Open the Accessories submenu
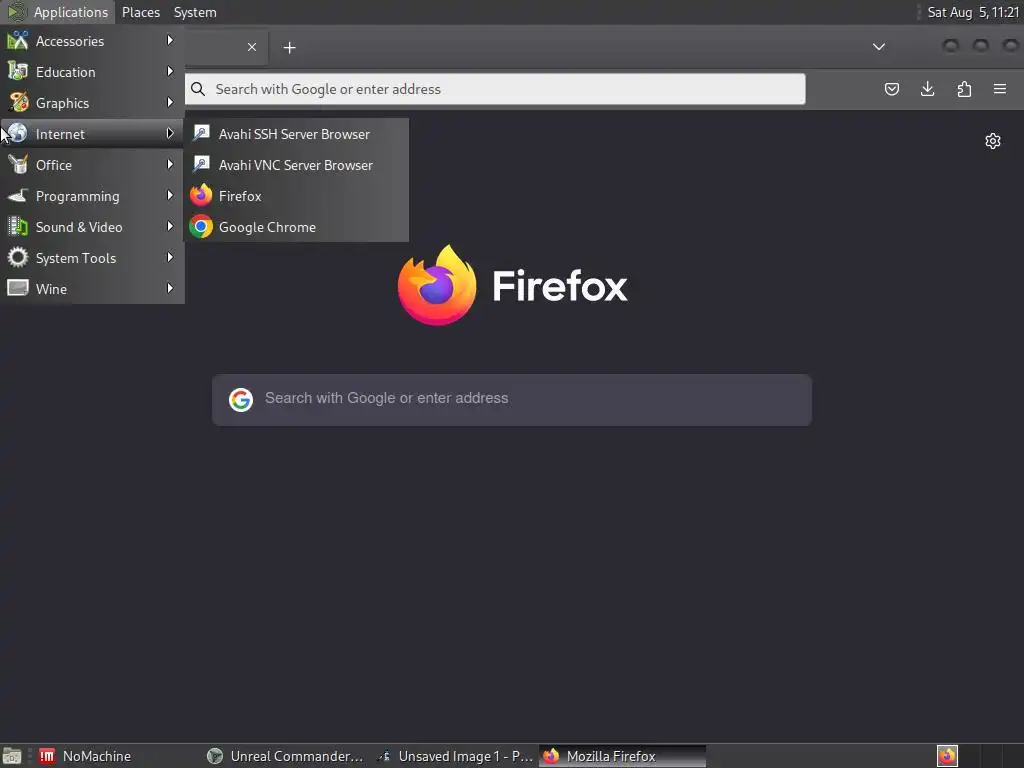The width and height of the screenshot is (1024, 768). click(x=92, y=41)
